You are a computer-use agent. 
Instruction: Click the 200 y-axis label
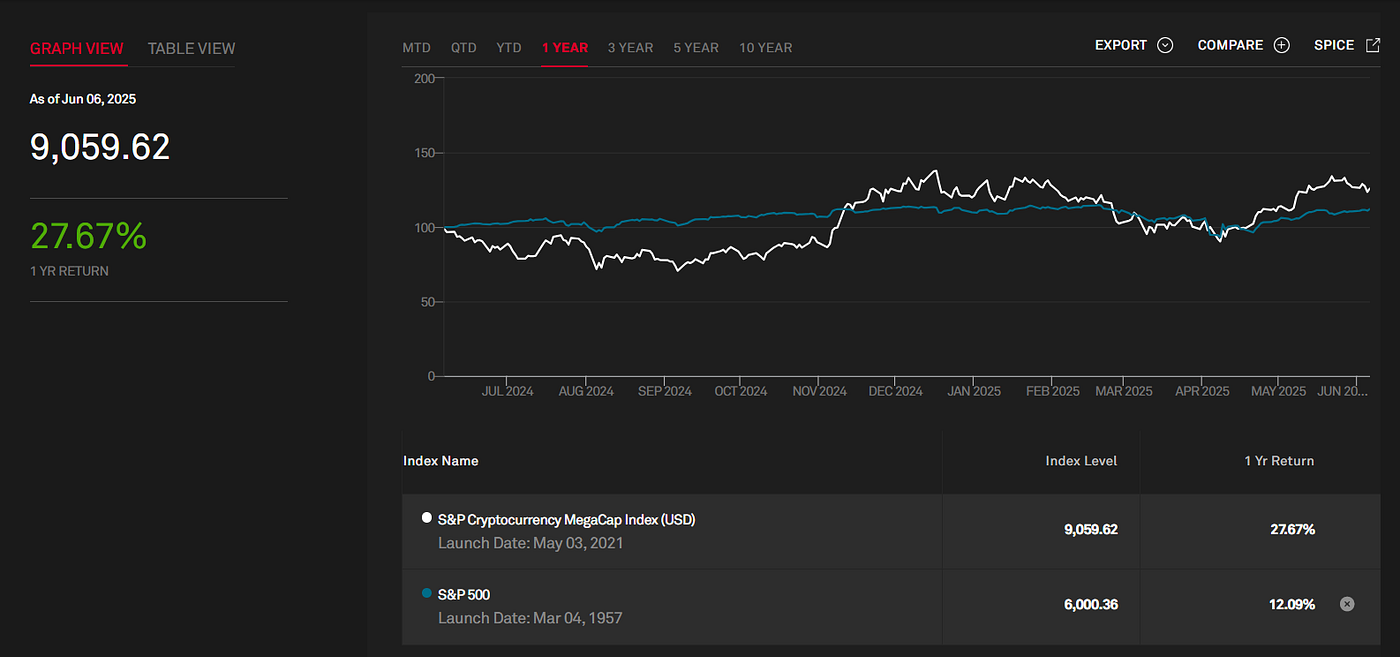[424, 78]
